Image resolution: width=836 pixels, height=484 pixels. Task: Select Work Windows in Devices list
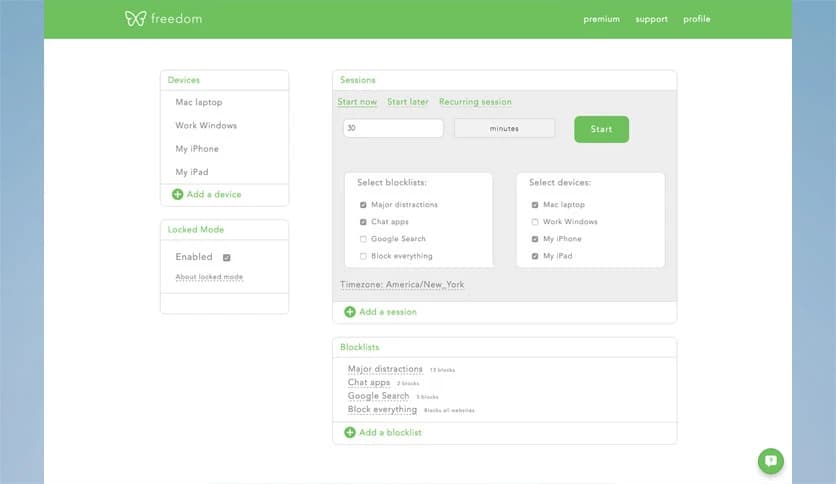tap(206, 125)
